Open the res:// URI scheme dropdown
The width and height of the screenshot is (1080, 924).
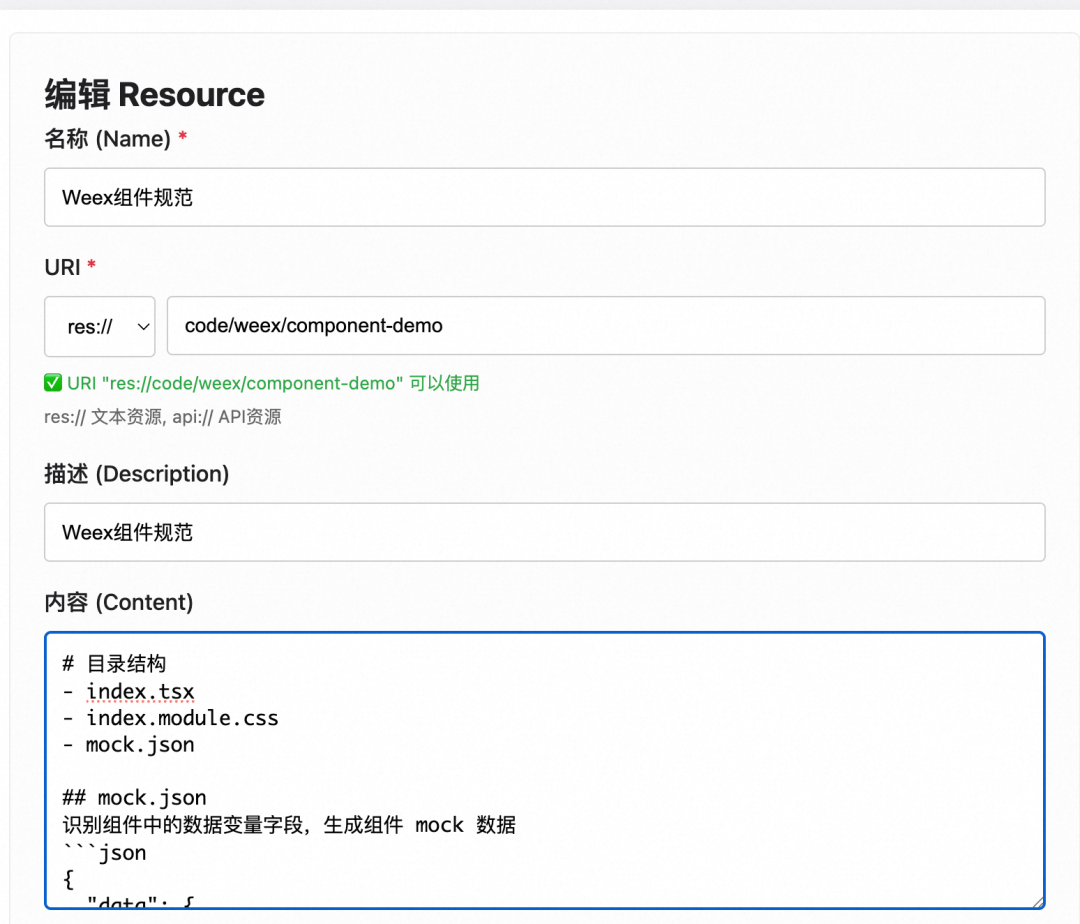click(100, 326)
